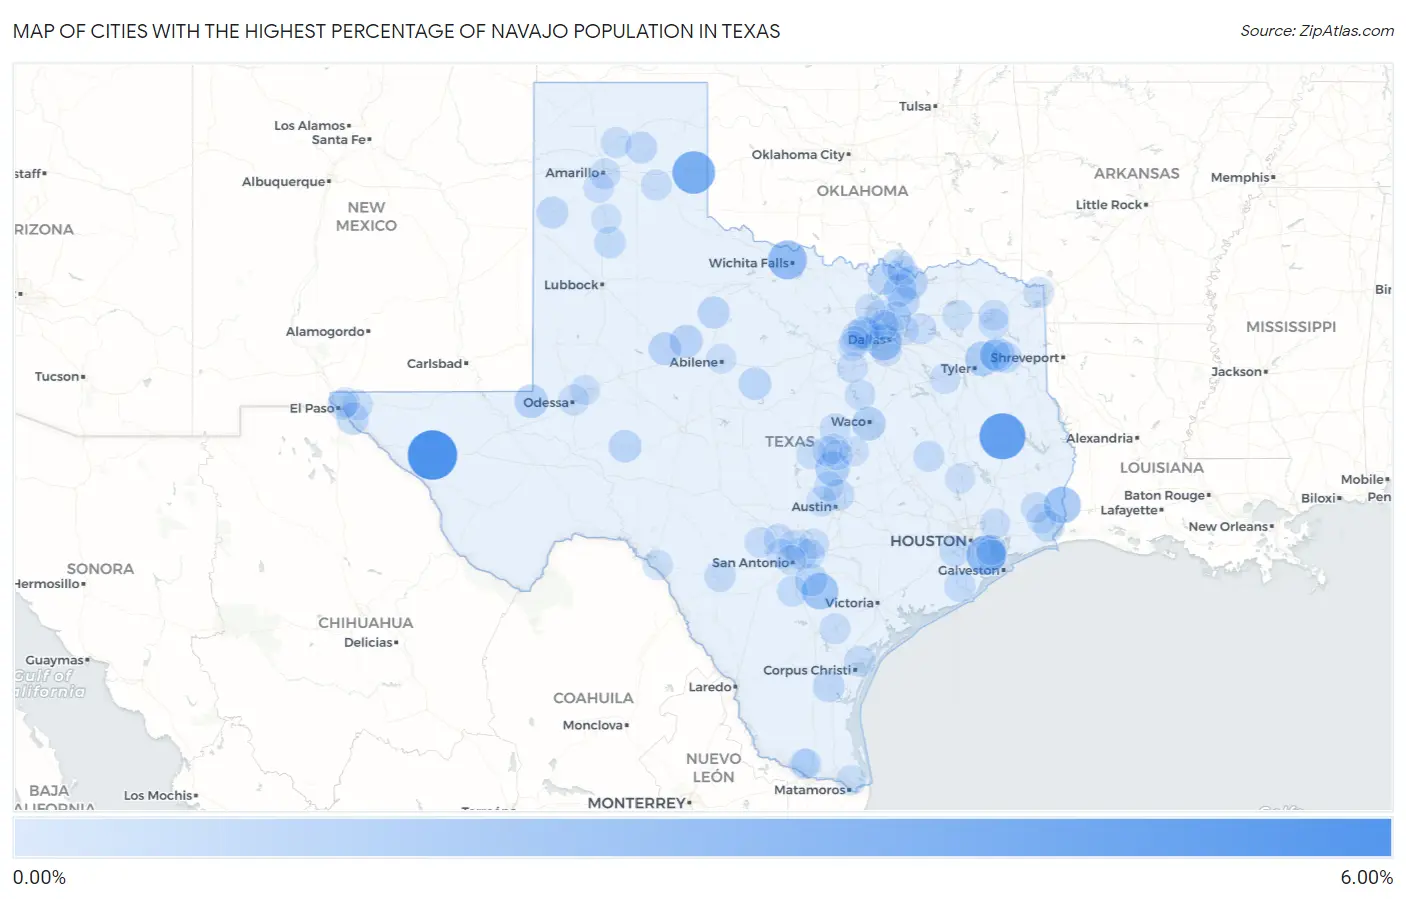
Task: Click the Little Rock city label
Action: [x=1111, y=205]
